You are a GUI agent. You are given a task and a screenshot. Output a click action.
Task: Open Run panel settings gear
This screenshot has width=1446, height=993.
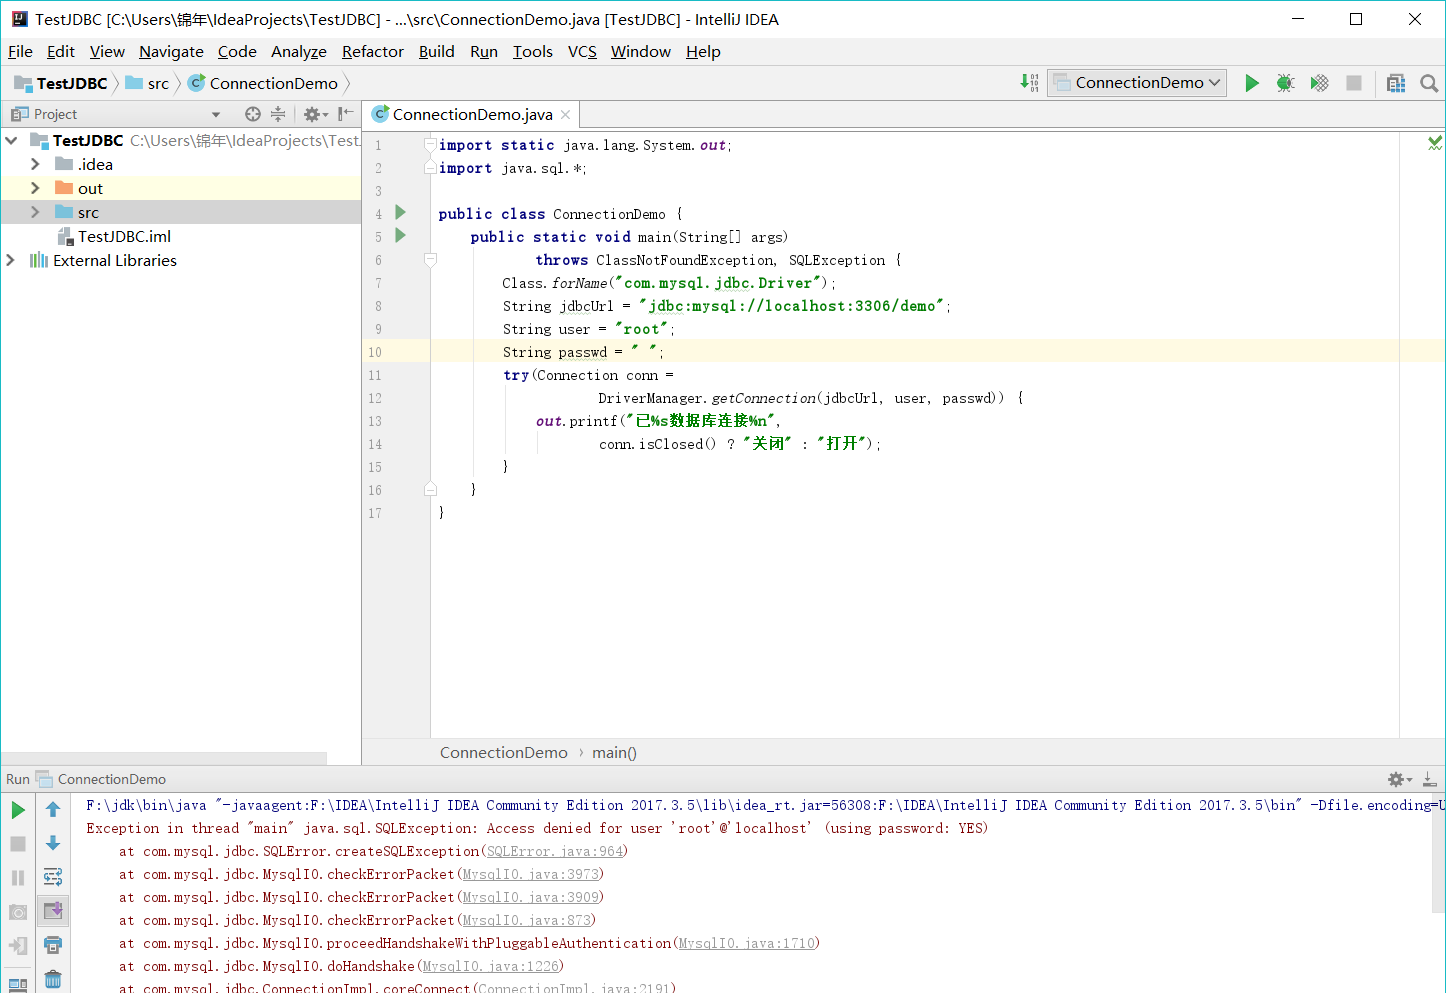tap(1399, 779)
